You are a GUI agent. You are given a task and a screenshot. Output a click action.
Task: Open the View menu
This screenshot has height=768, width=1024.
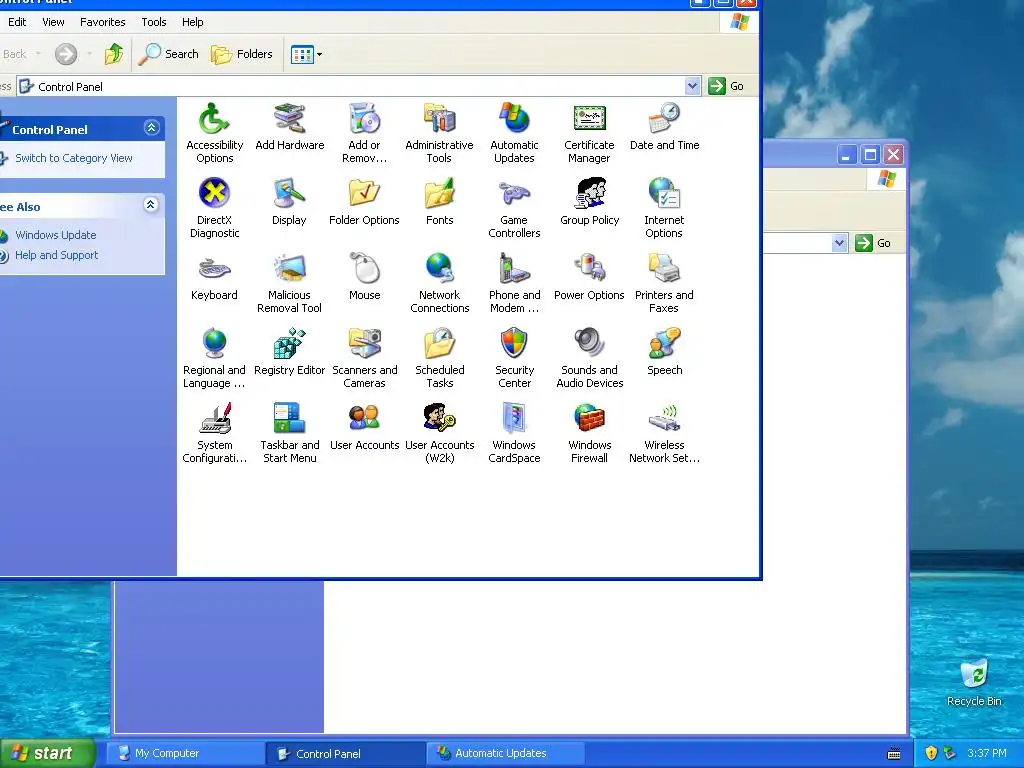click(54, 22)
